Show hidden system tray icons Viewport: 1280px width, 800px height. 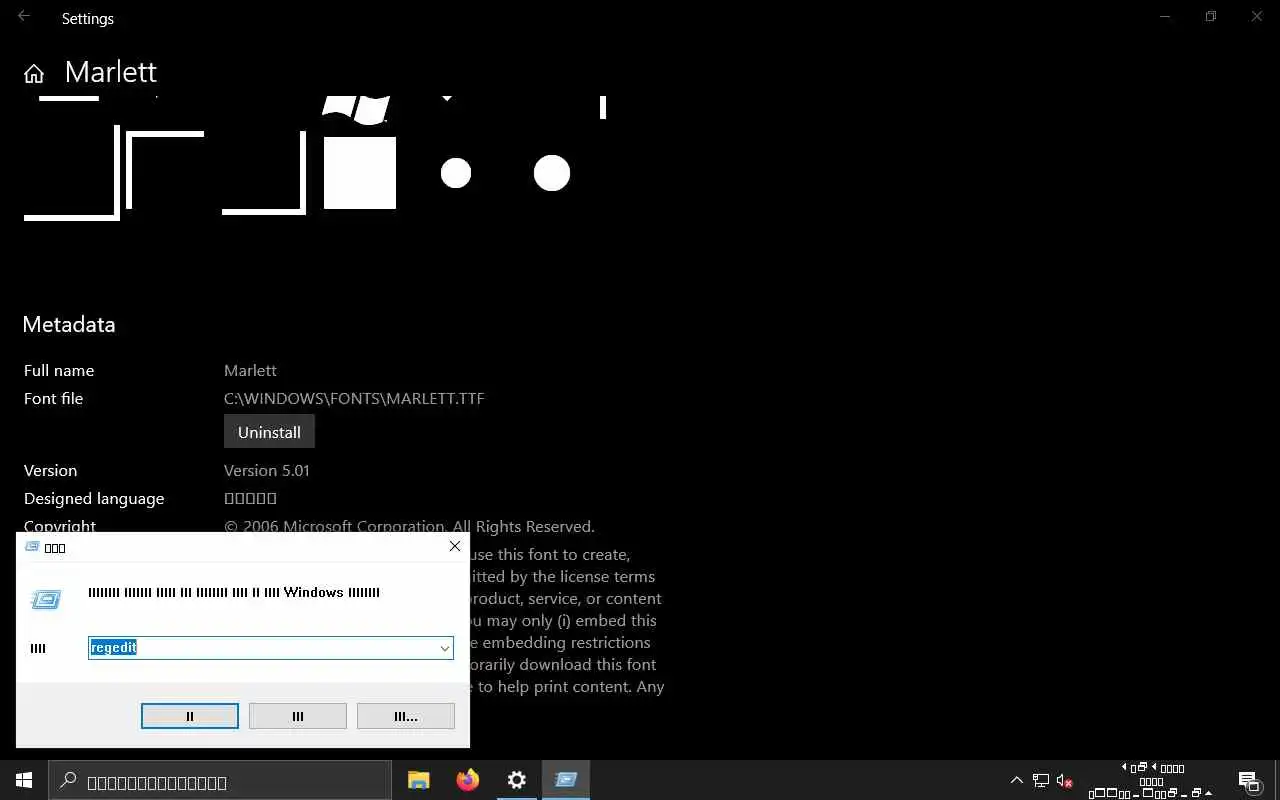tap(1017, 780)
